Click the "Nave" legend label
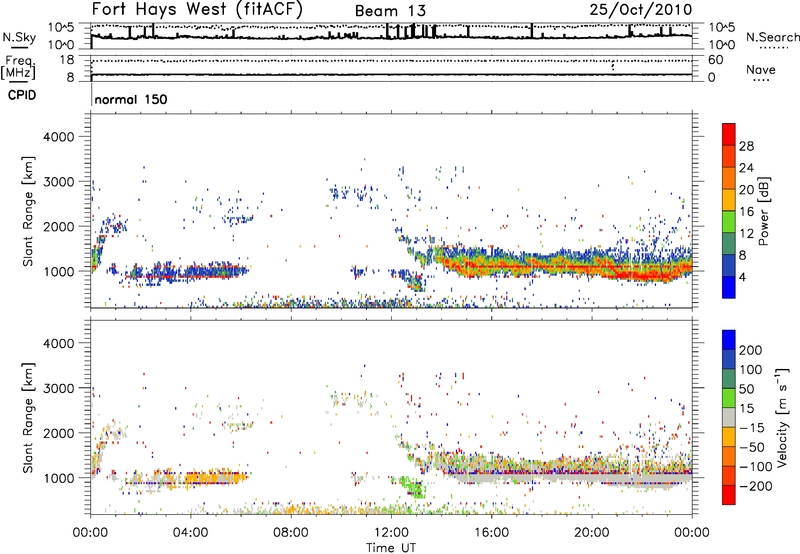Viewport: 800px width, 554px height. pos(761,69)
